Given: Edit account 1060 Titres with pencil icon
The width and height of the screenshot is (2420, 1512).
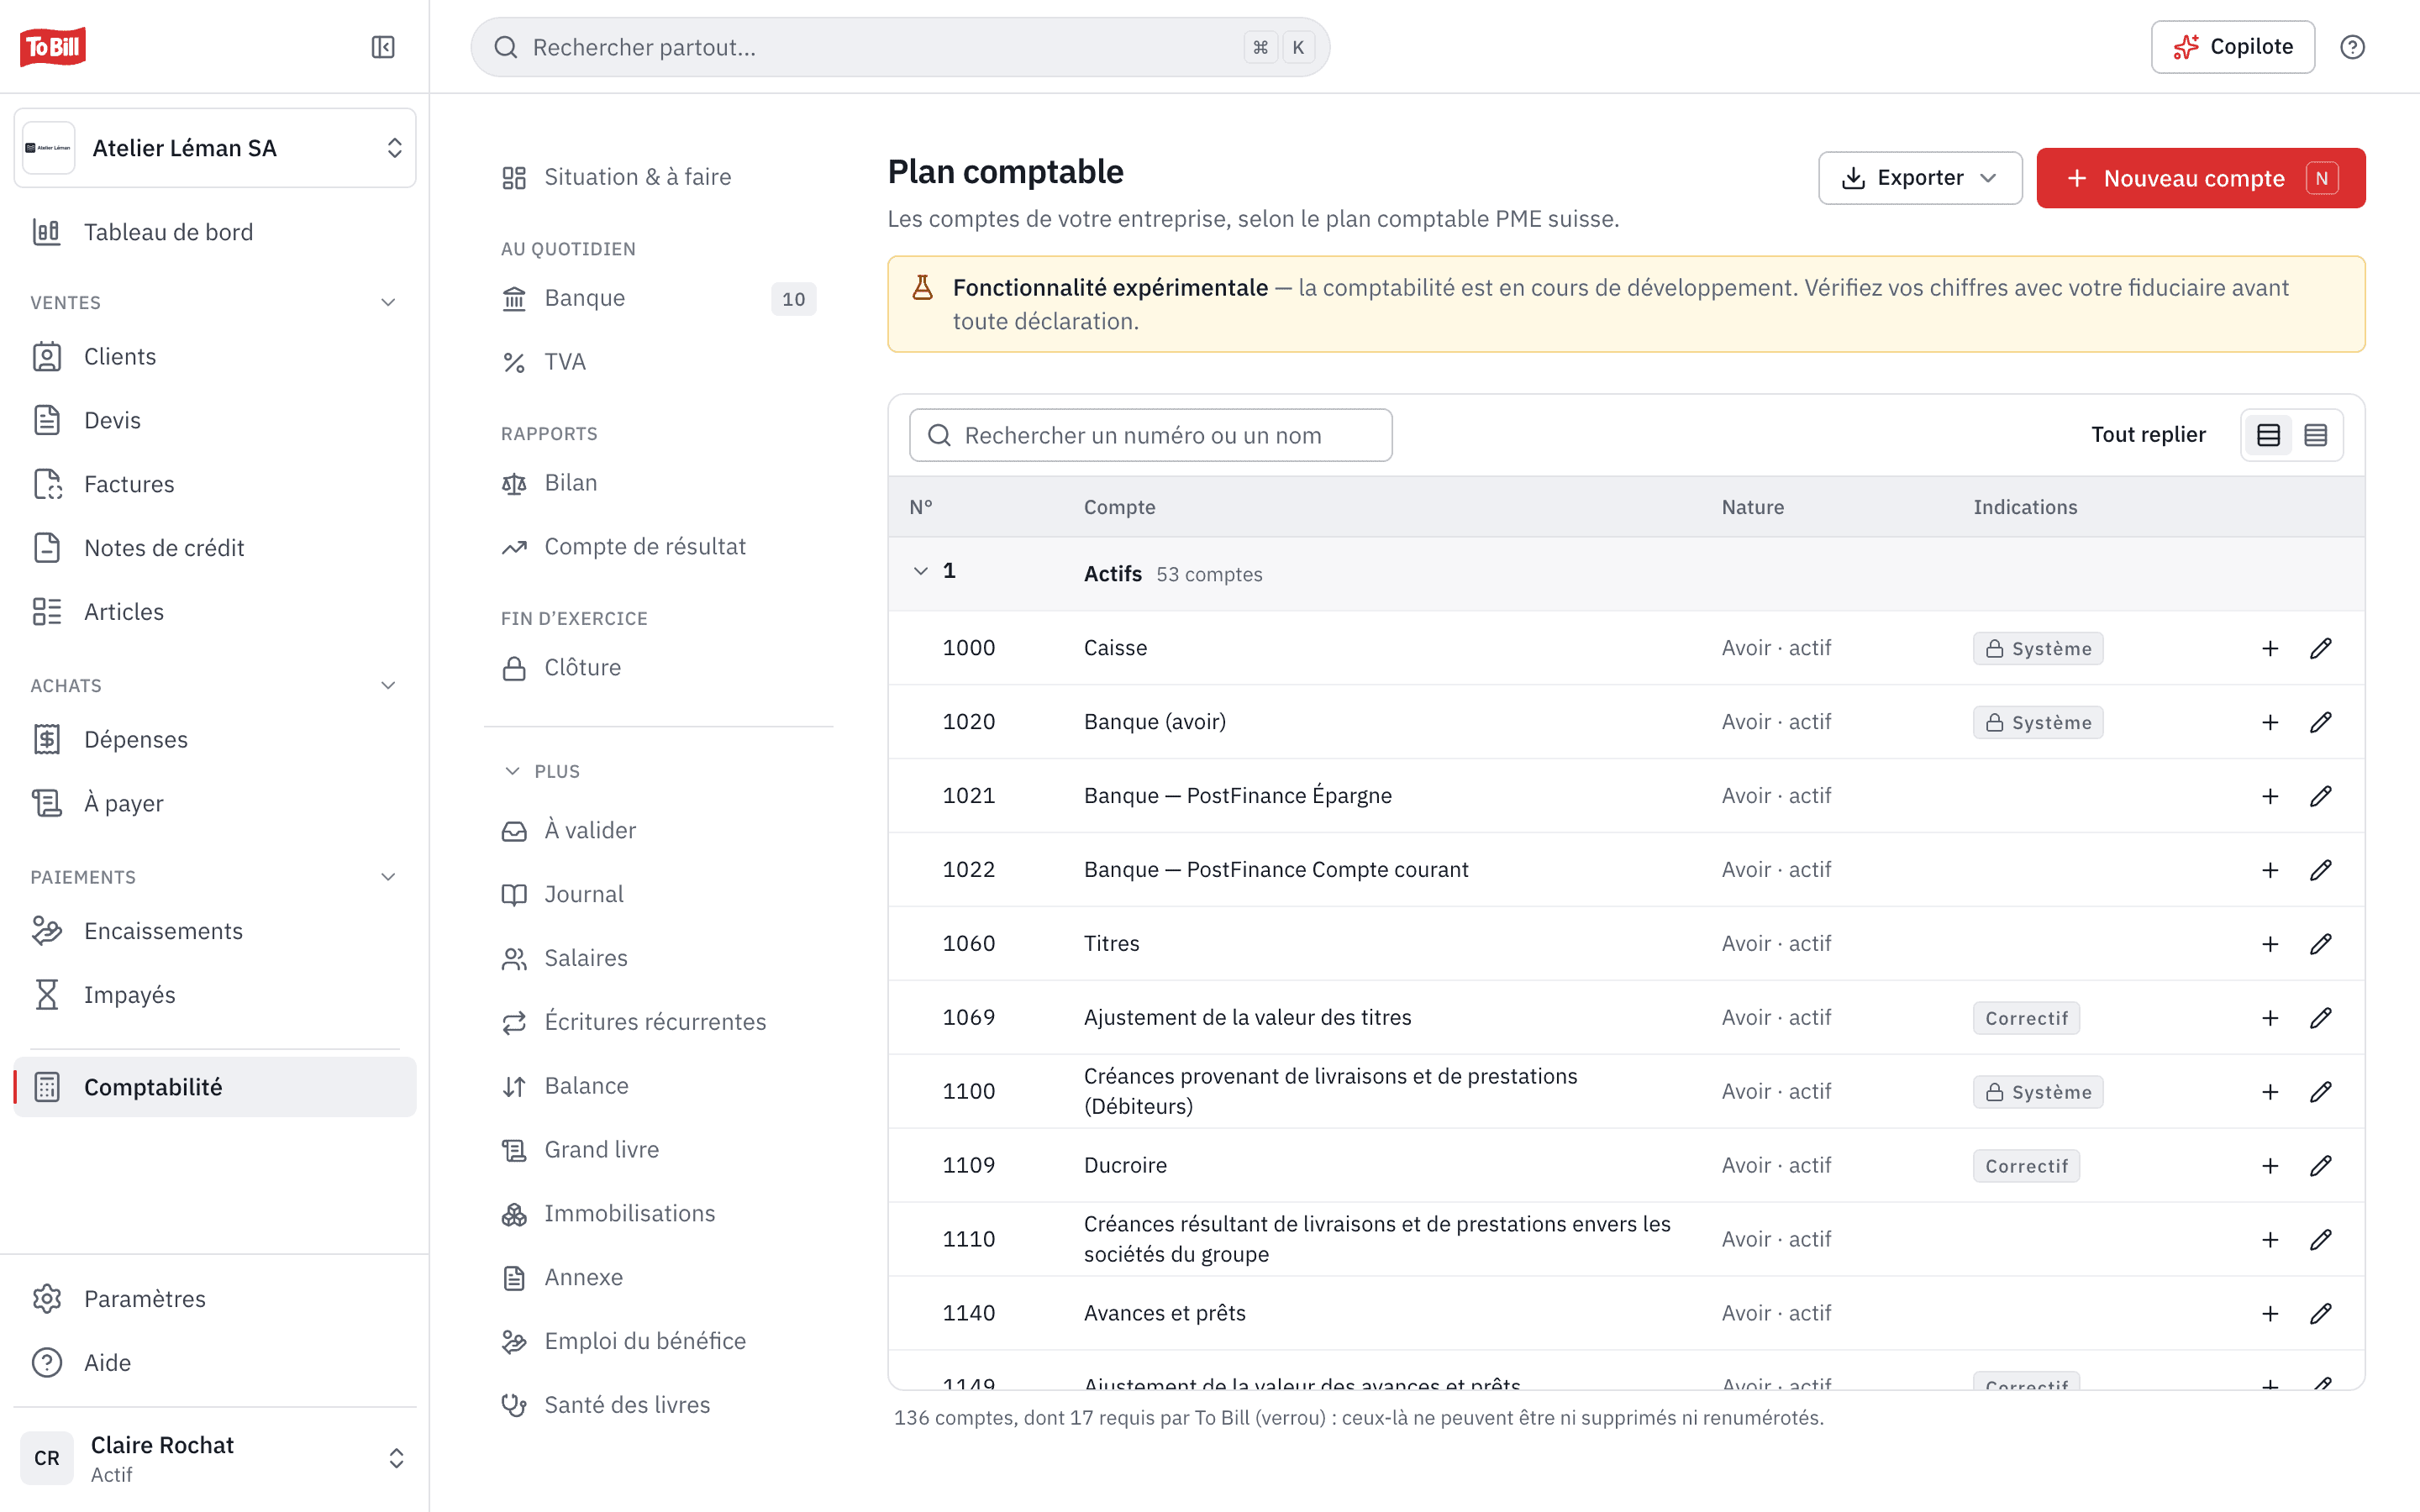Looking at the screenshot, I should [x=2321, y=944].
